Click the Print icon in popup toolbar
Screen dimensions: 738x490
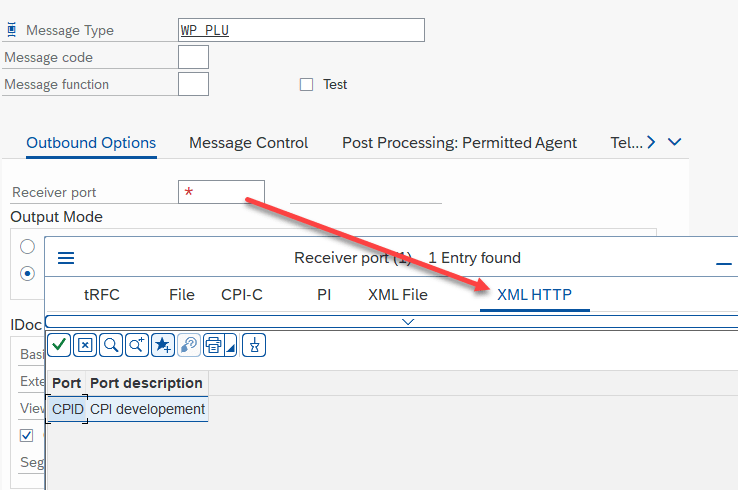[x=213, y=345]
